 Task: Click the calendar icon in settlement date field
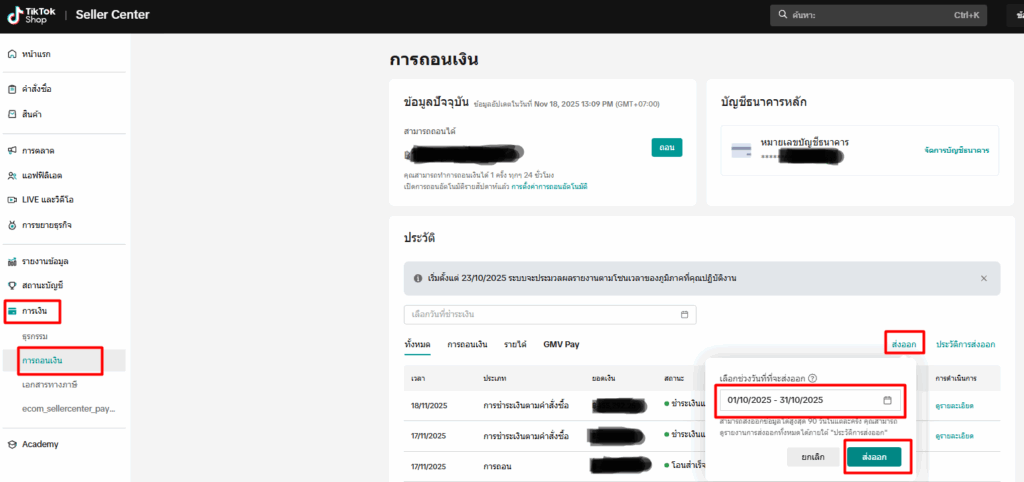[x=684, y=315]
